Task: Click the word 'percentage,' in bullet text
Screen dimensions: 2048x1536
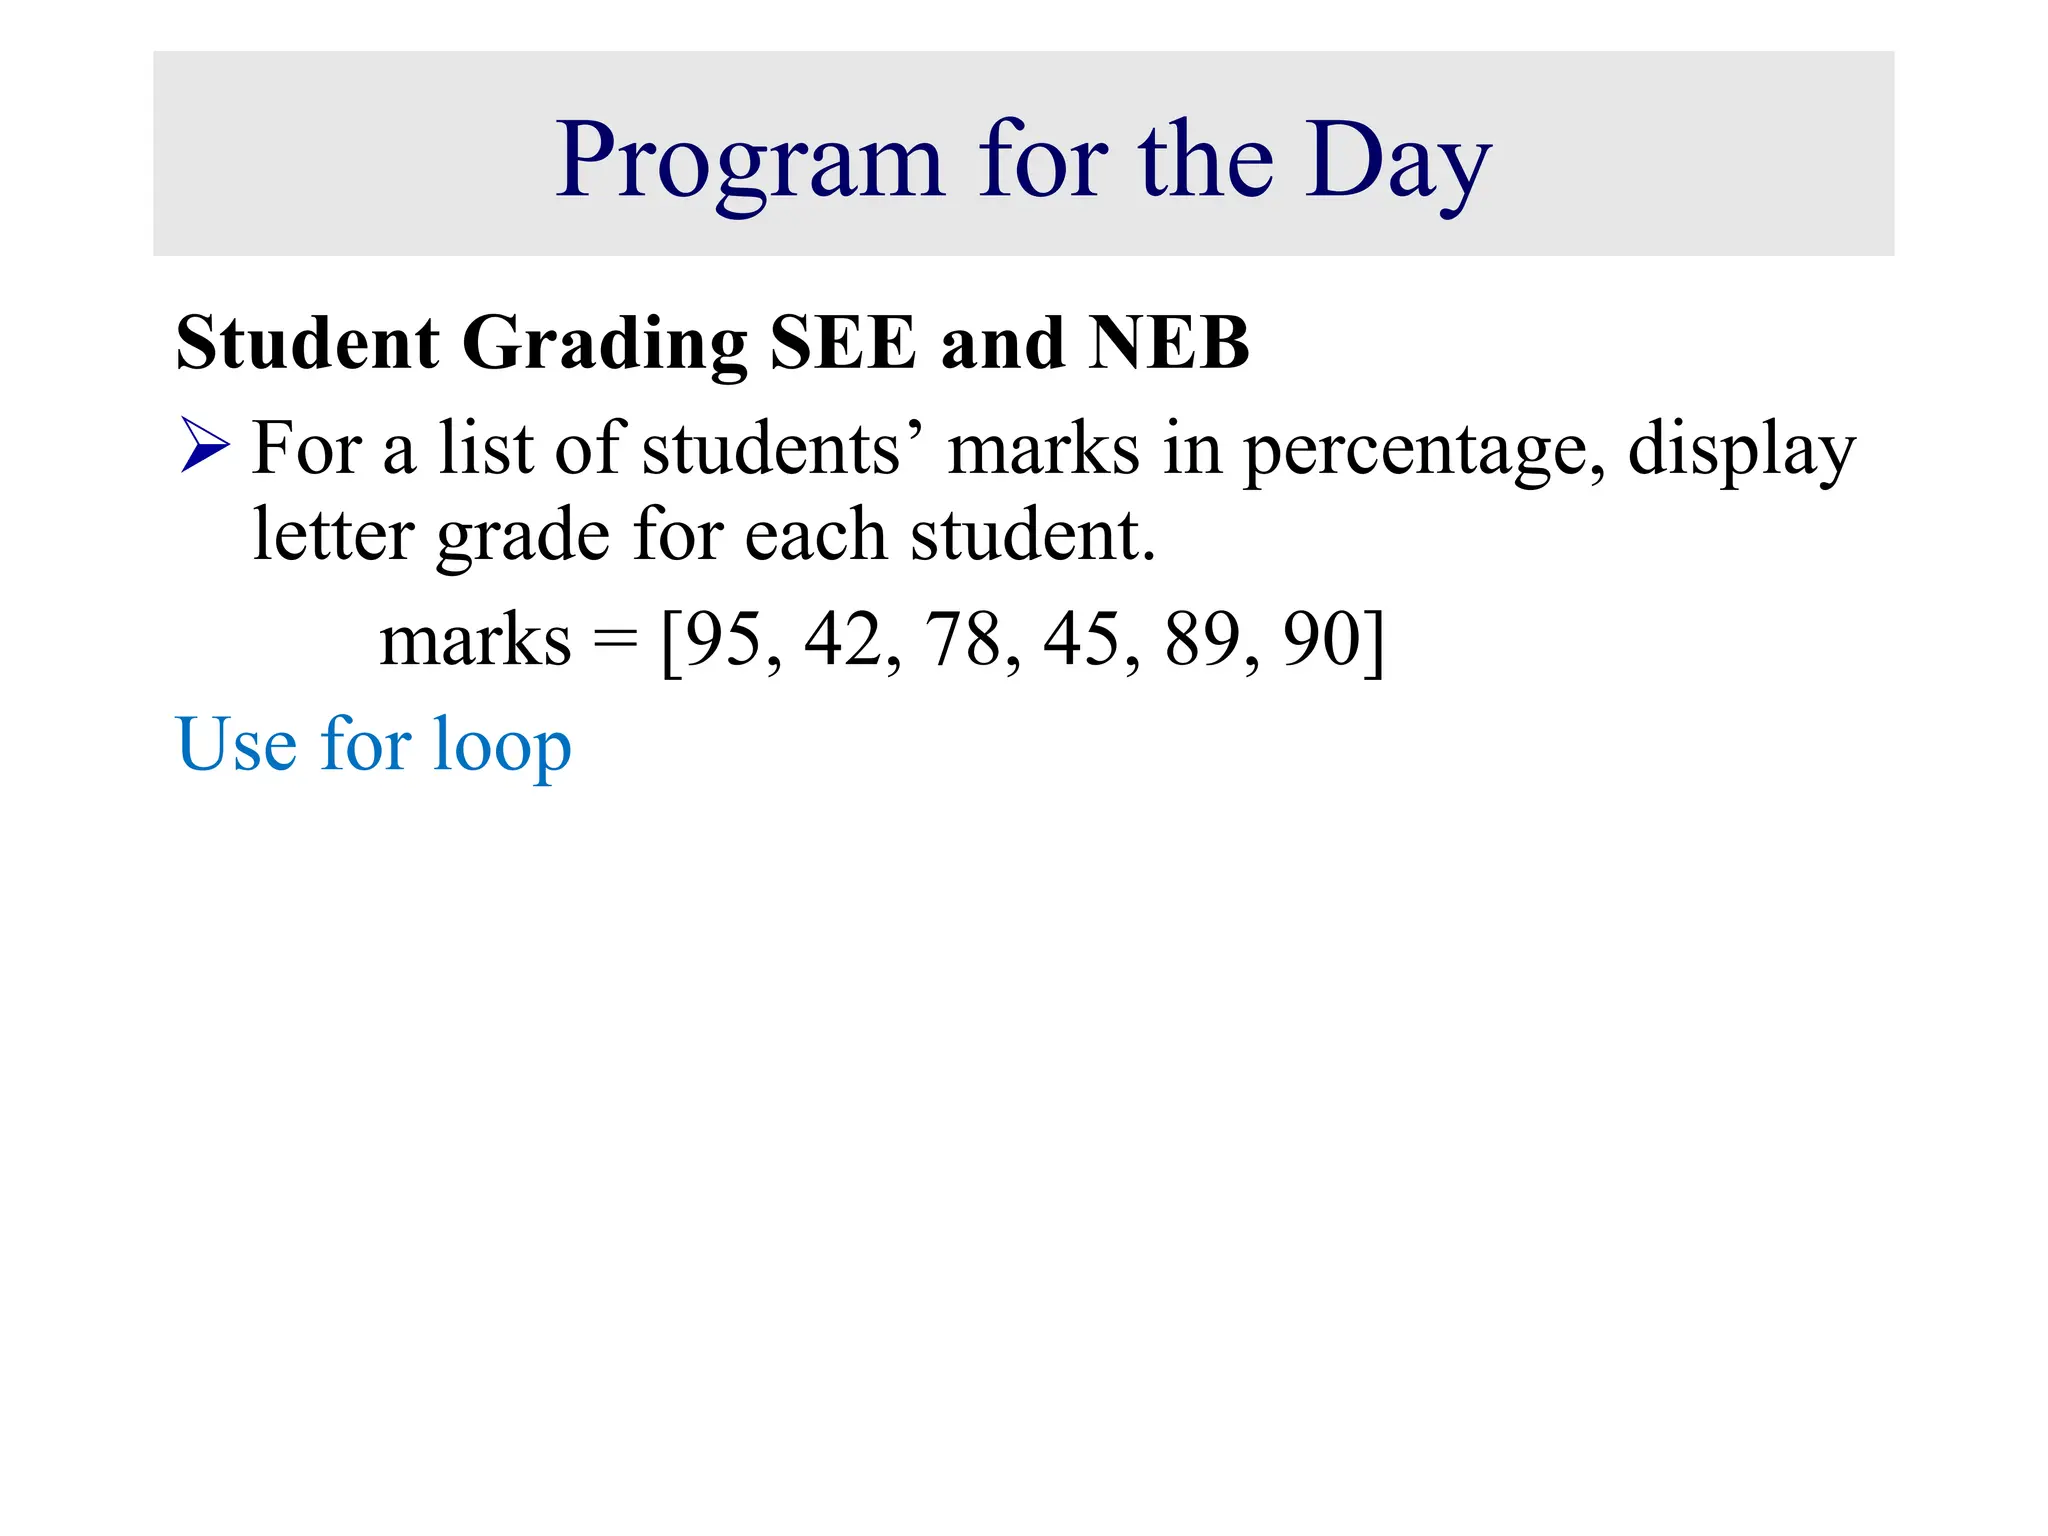Action: click(1423, 449)
